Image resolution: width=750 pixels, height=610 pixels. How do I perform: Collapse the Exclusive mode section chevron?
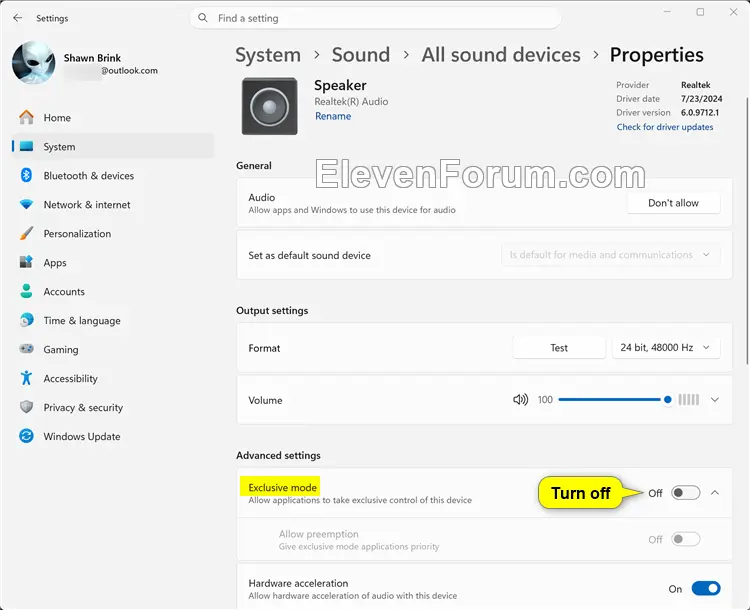(715, 493)
